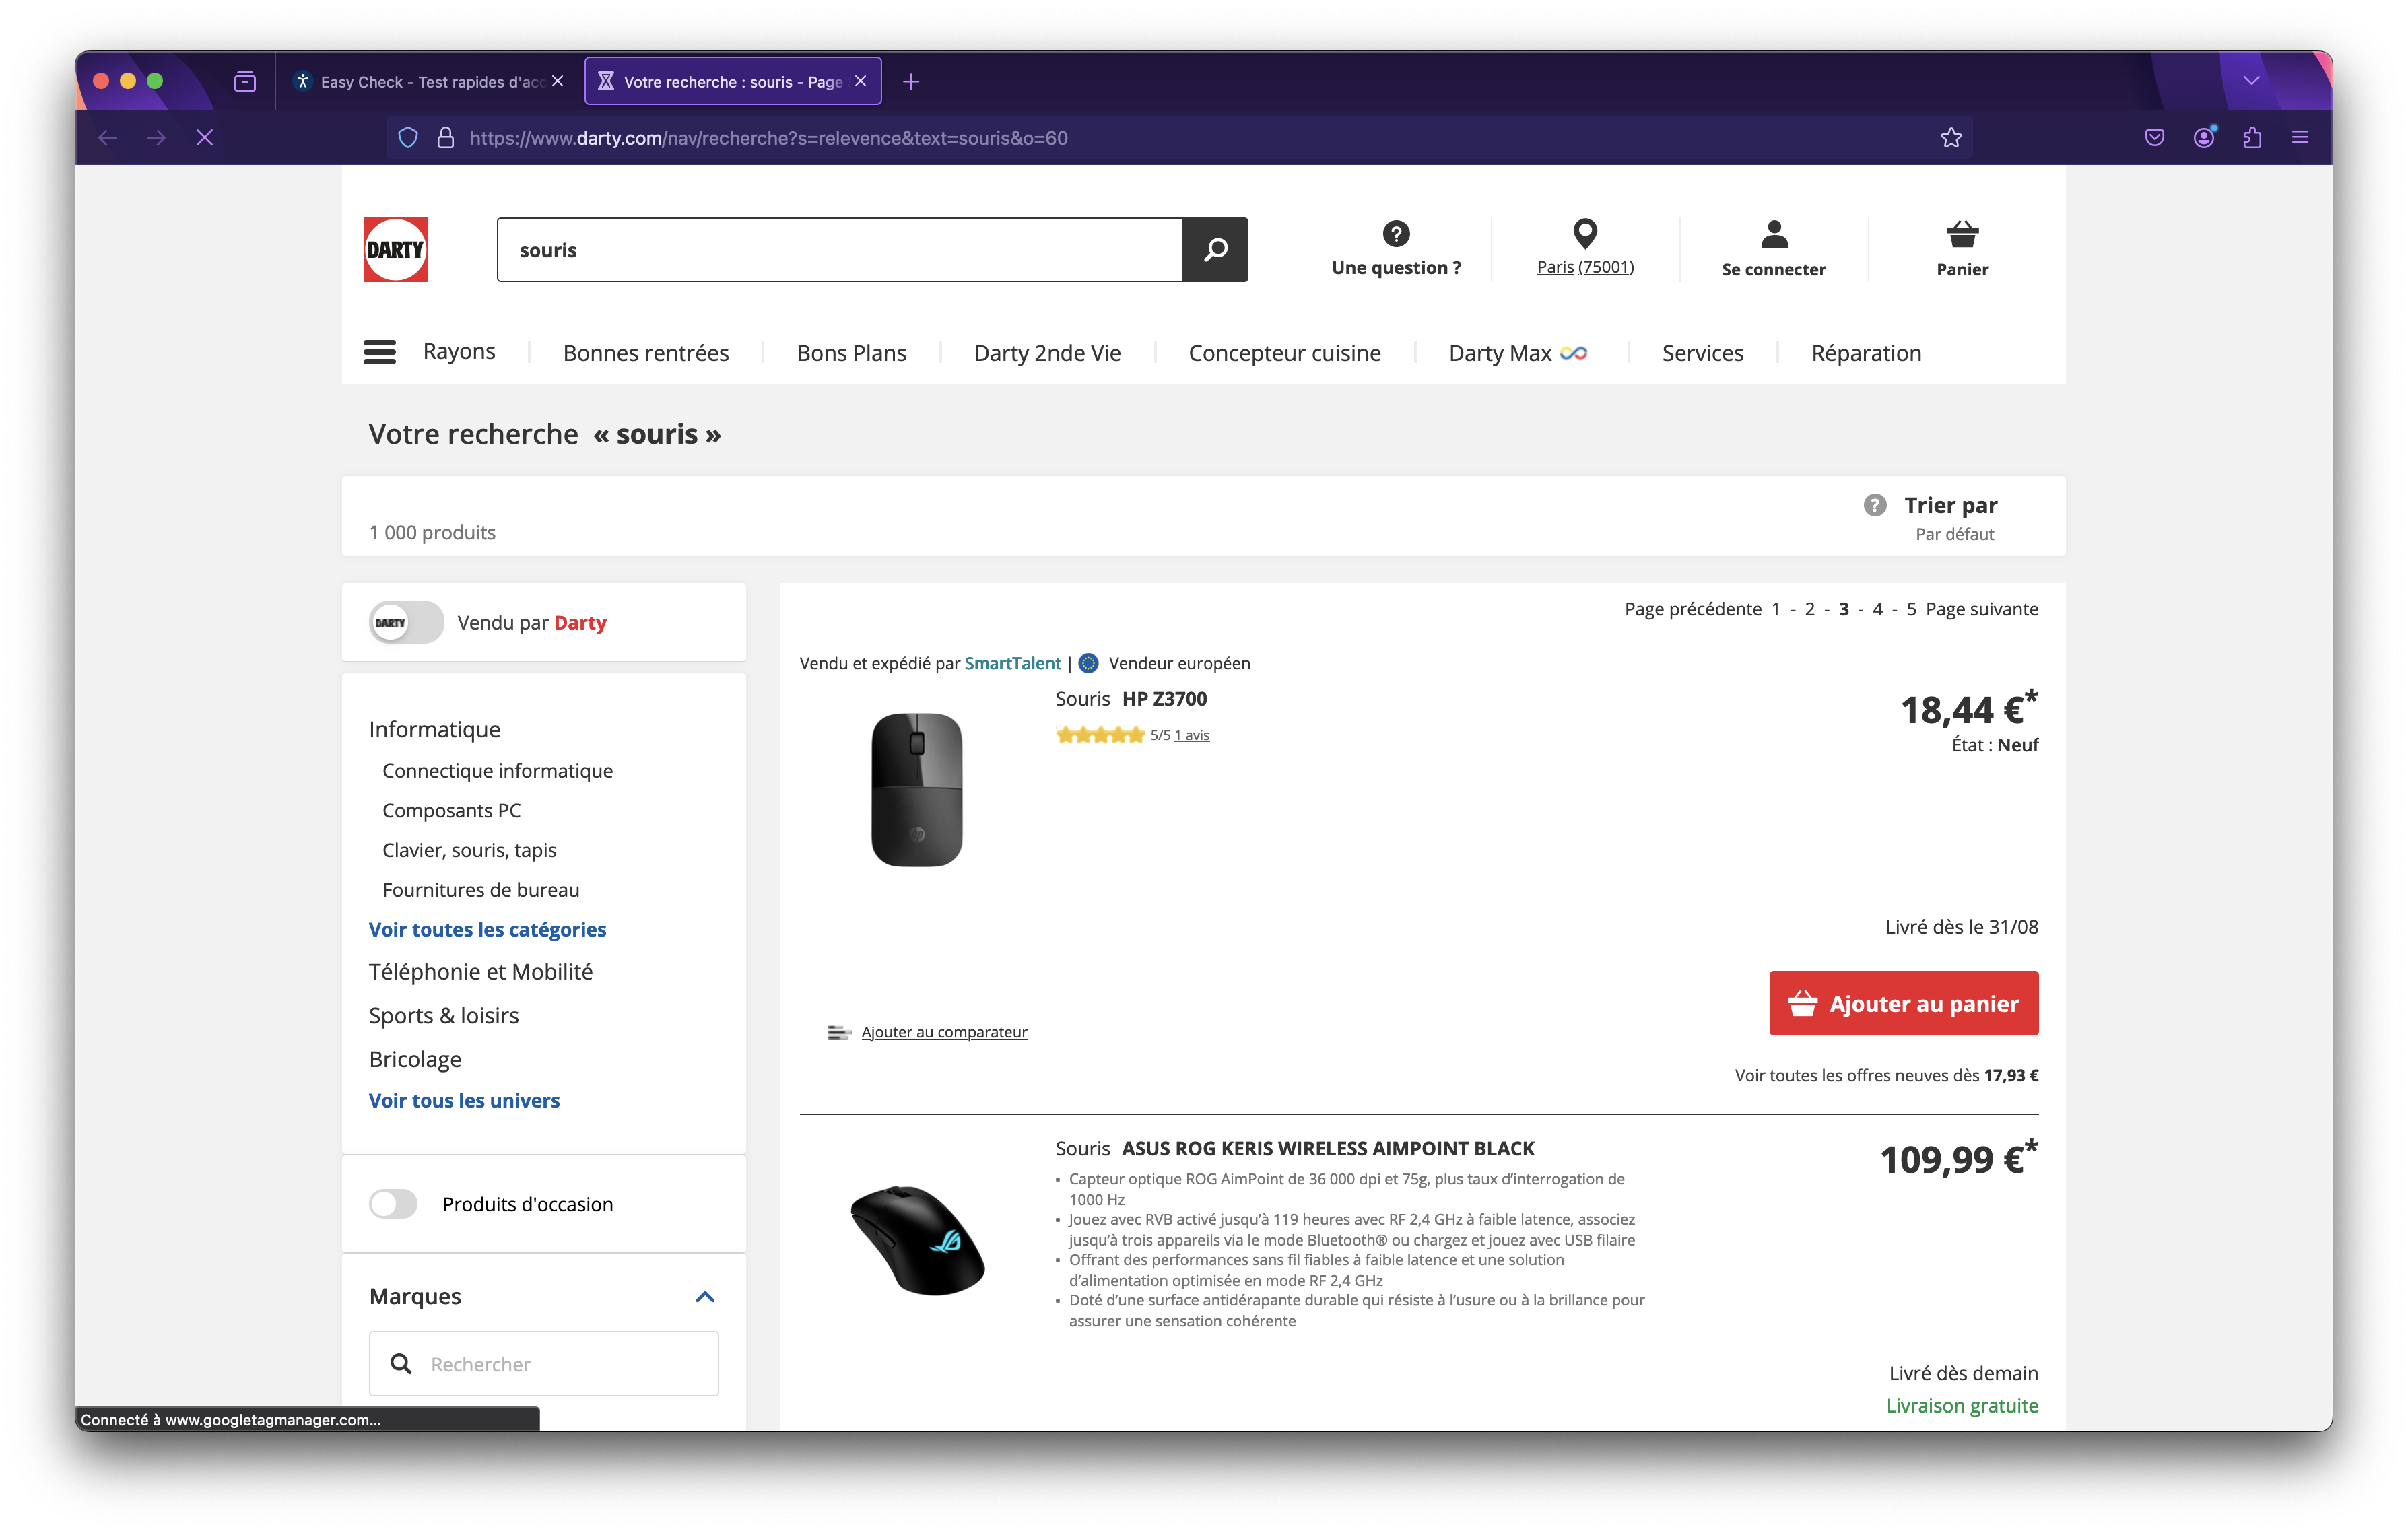Stop page loading with X button
This screenshot has height=1531, width=2408.
205,138
